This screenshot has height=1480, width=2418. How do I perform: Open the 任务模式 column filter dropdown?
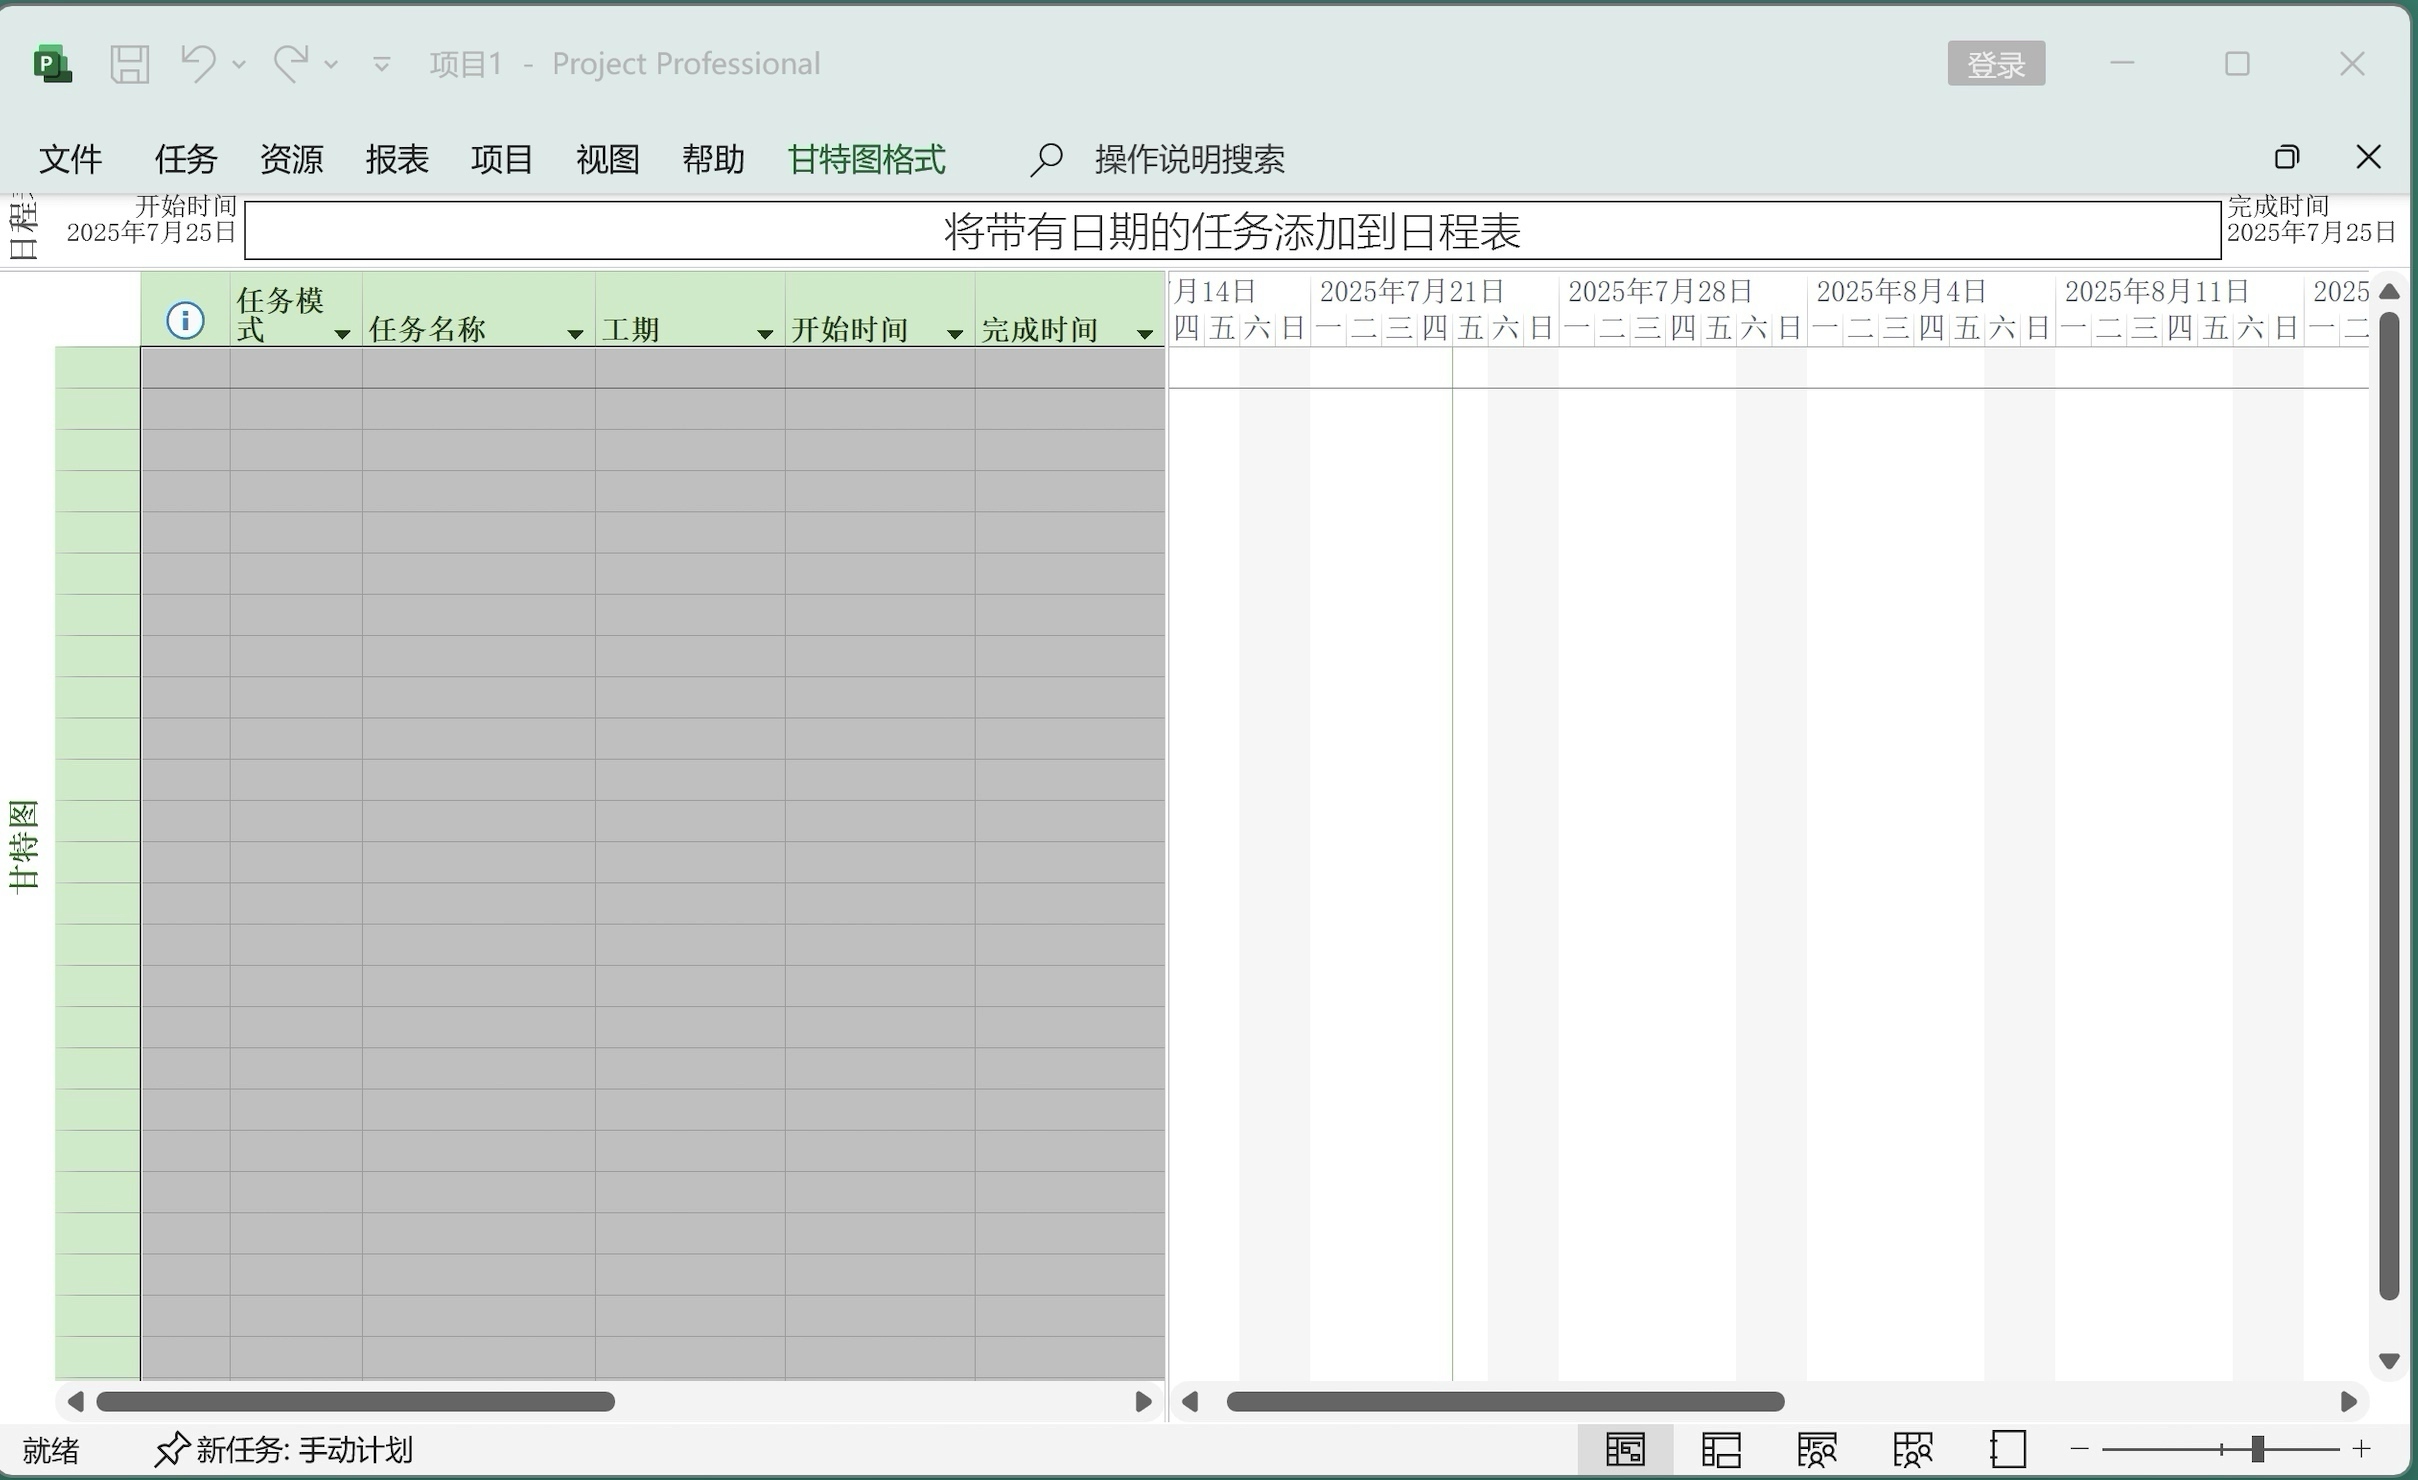[x=341, y=333]
